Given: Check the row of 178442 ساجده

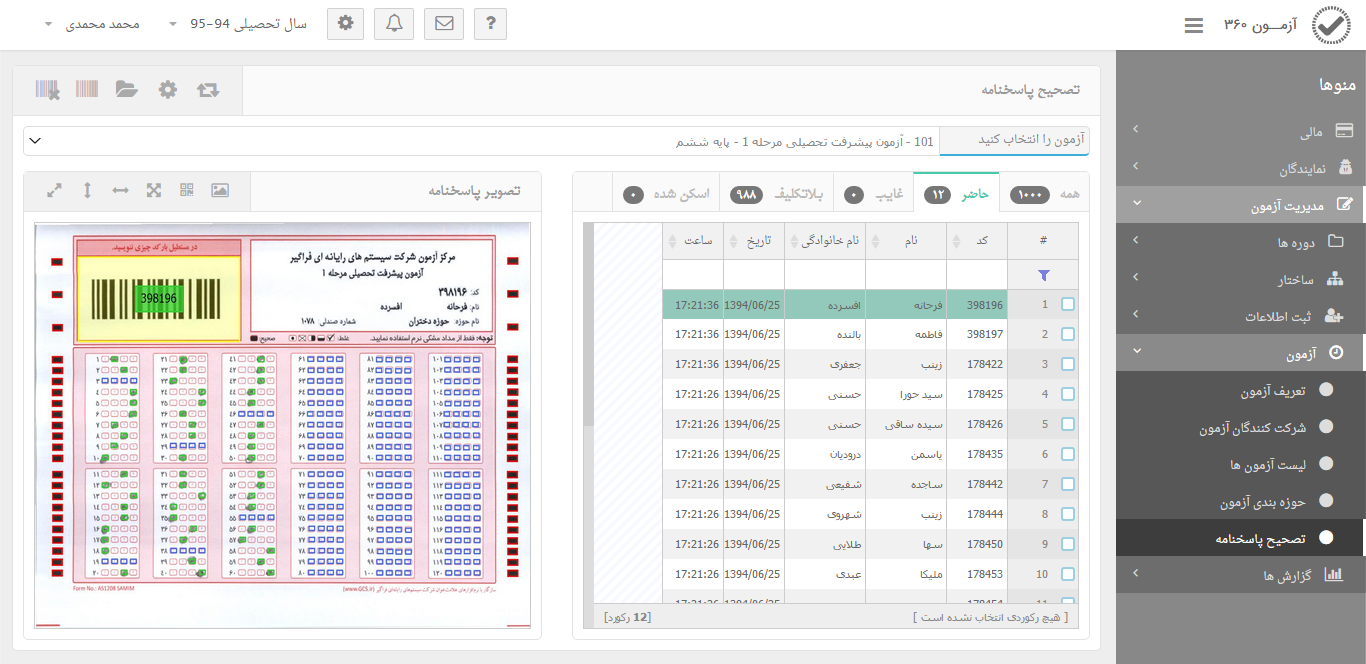Looking at the screenshot, I should [x=1068, y=484].
